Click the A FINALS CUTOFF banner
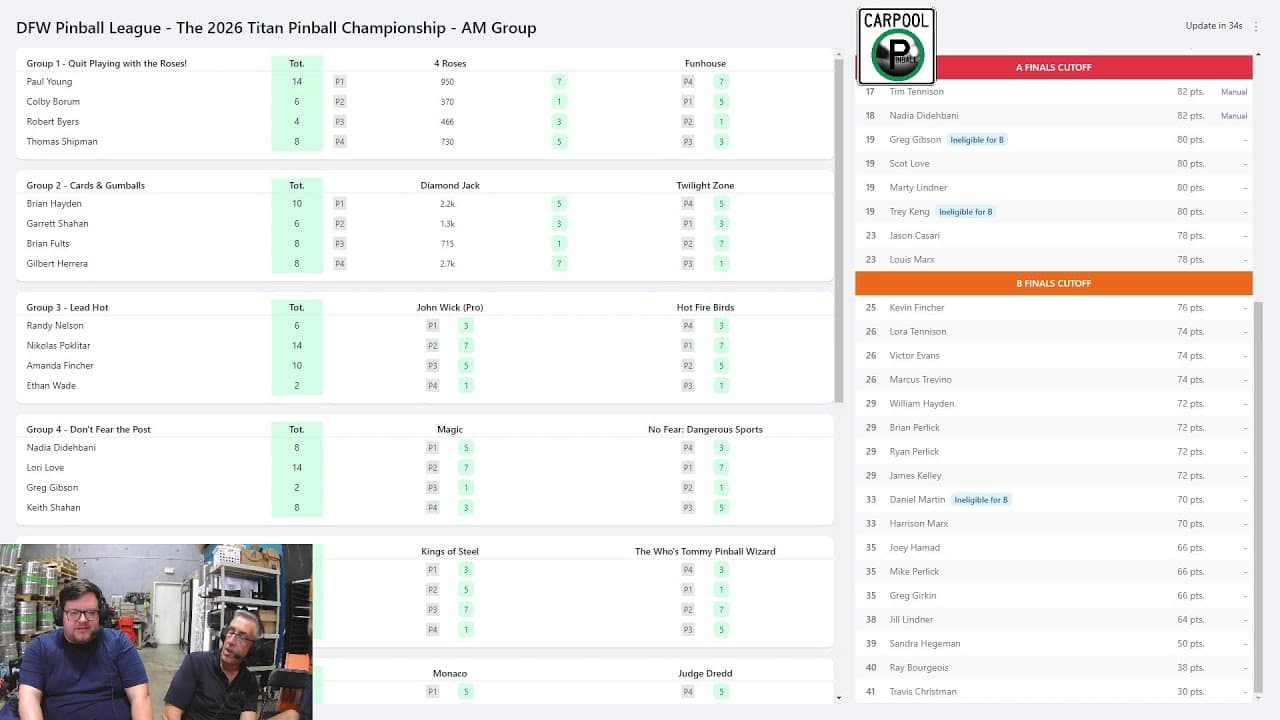This screenshot has width=1280, height=720. pos(1053,67)
